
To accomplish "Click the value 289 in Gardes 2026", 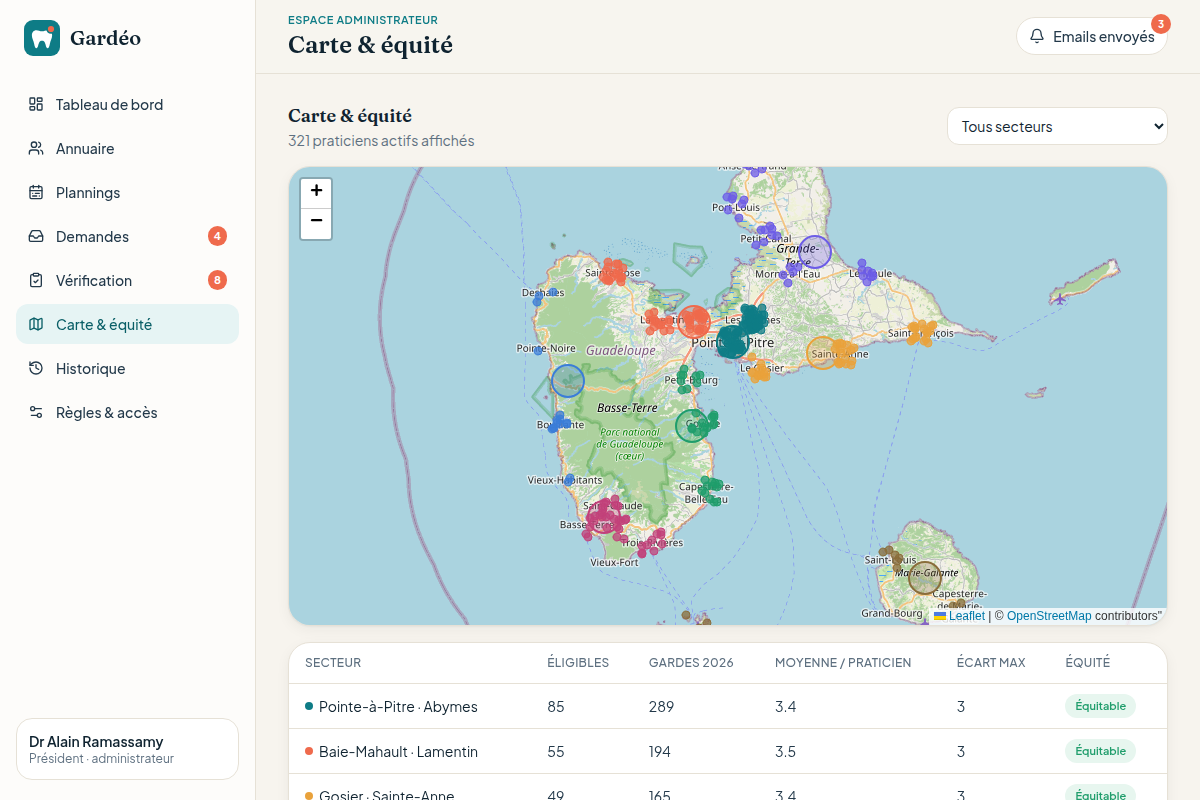I will [x=662, y=706].
